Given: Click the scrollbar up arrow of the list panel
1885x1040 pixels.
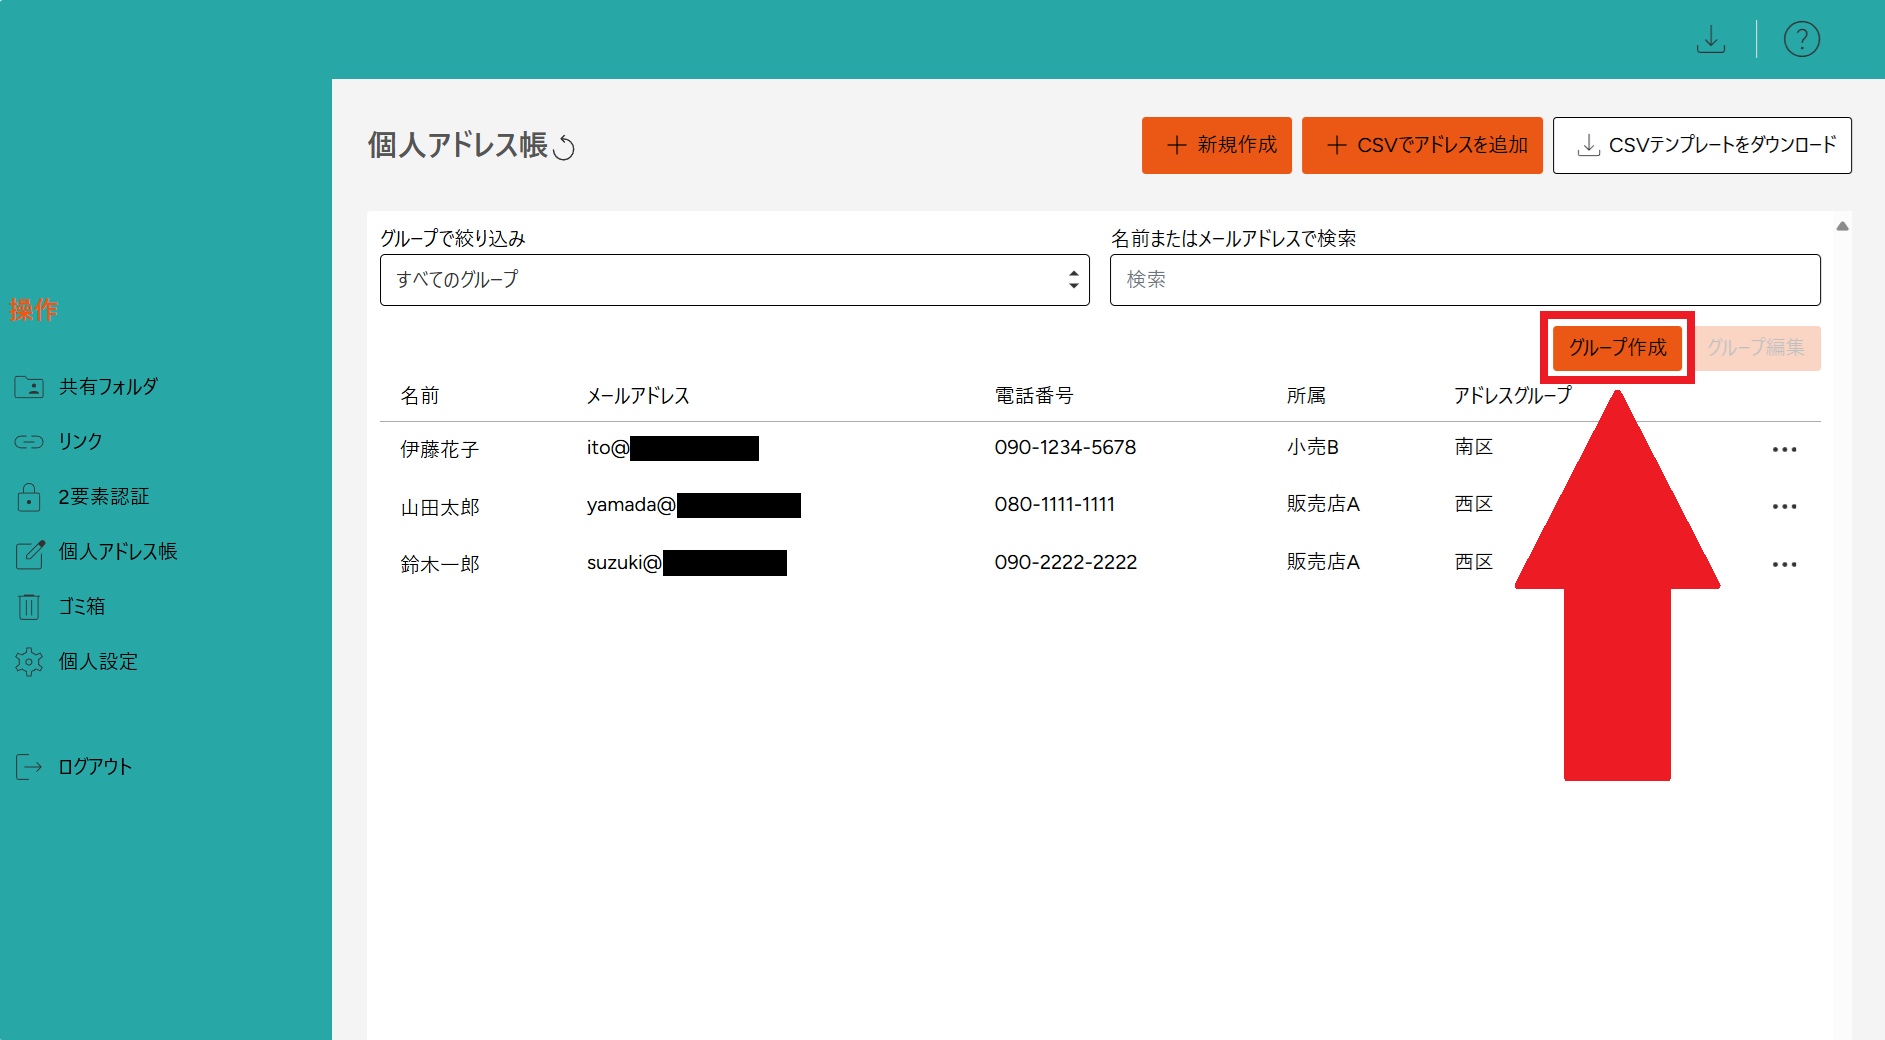Looking at the screenshot, I should coord(1842,226).
